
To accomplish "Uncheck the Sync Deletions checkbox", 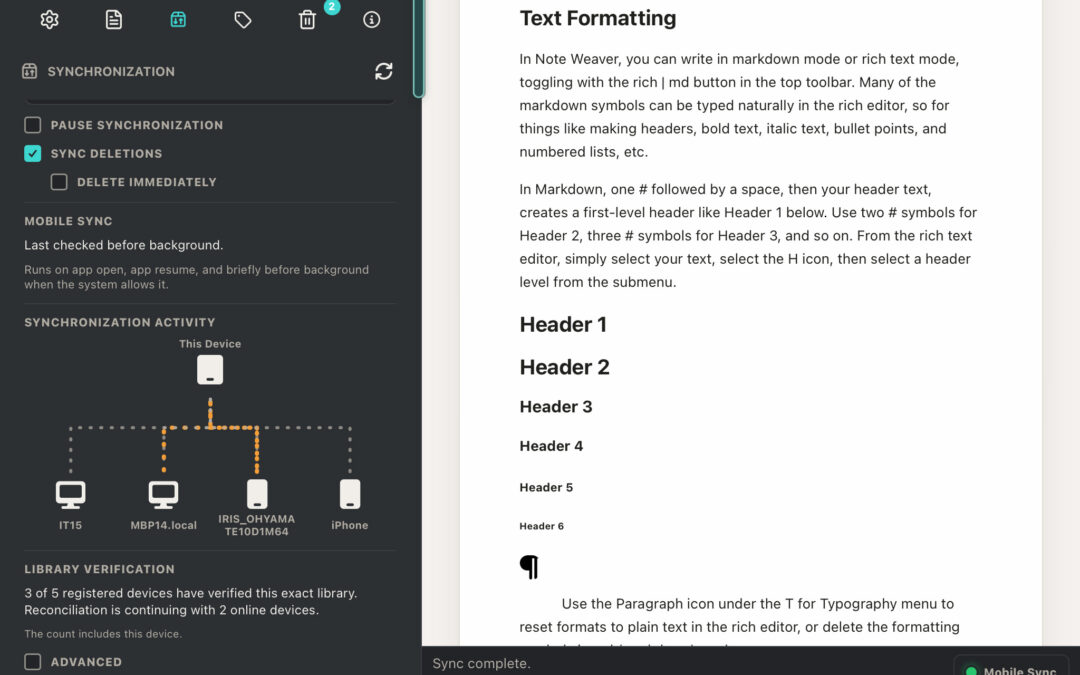I will [32, 153].
